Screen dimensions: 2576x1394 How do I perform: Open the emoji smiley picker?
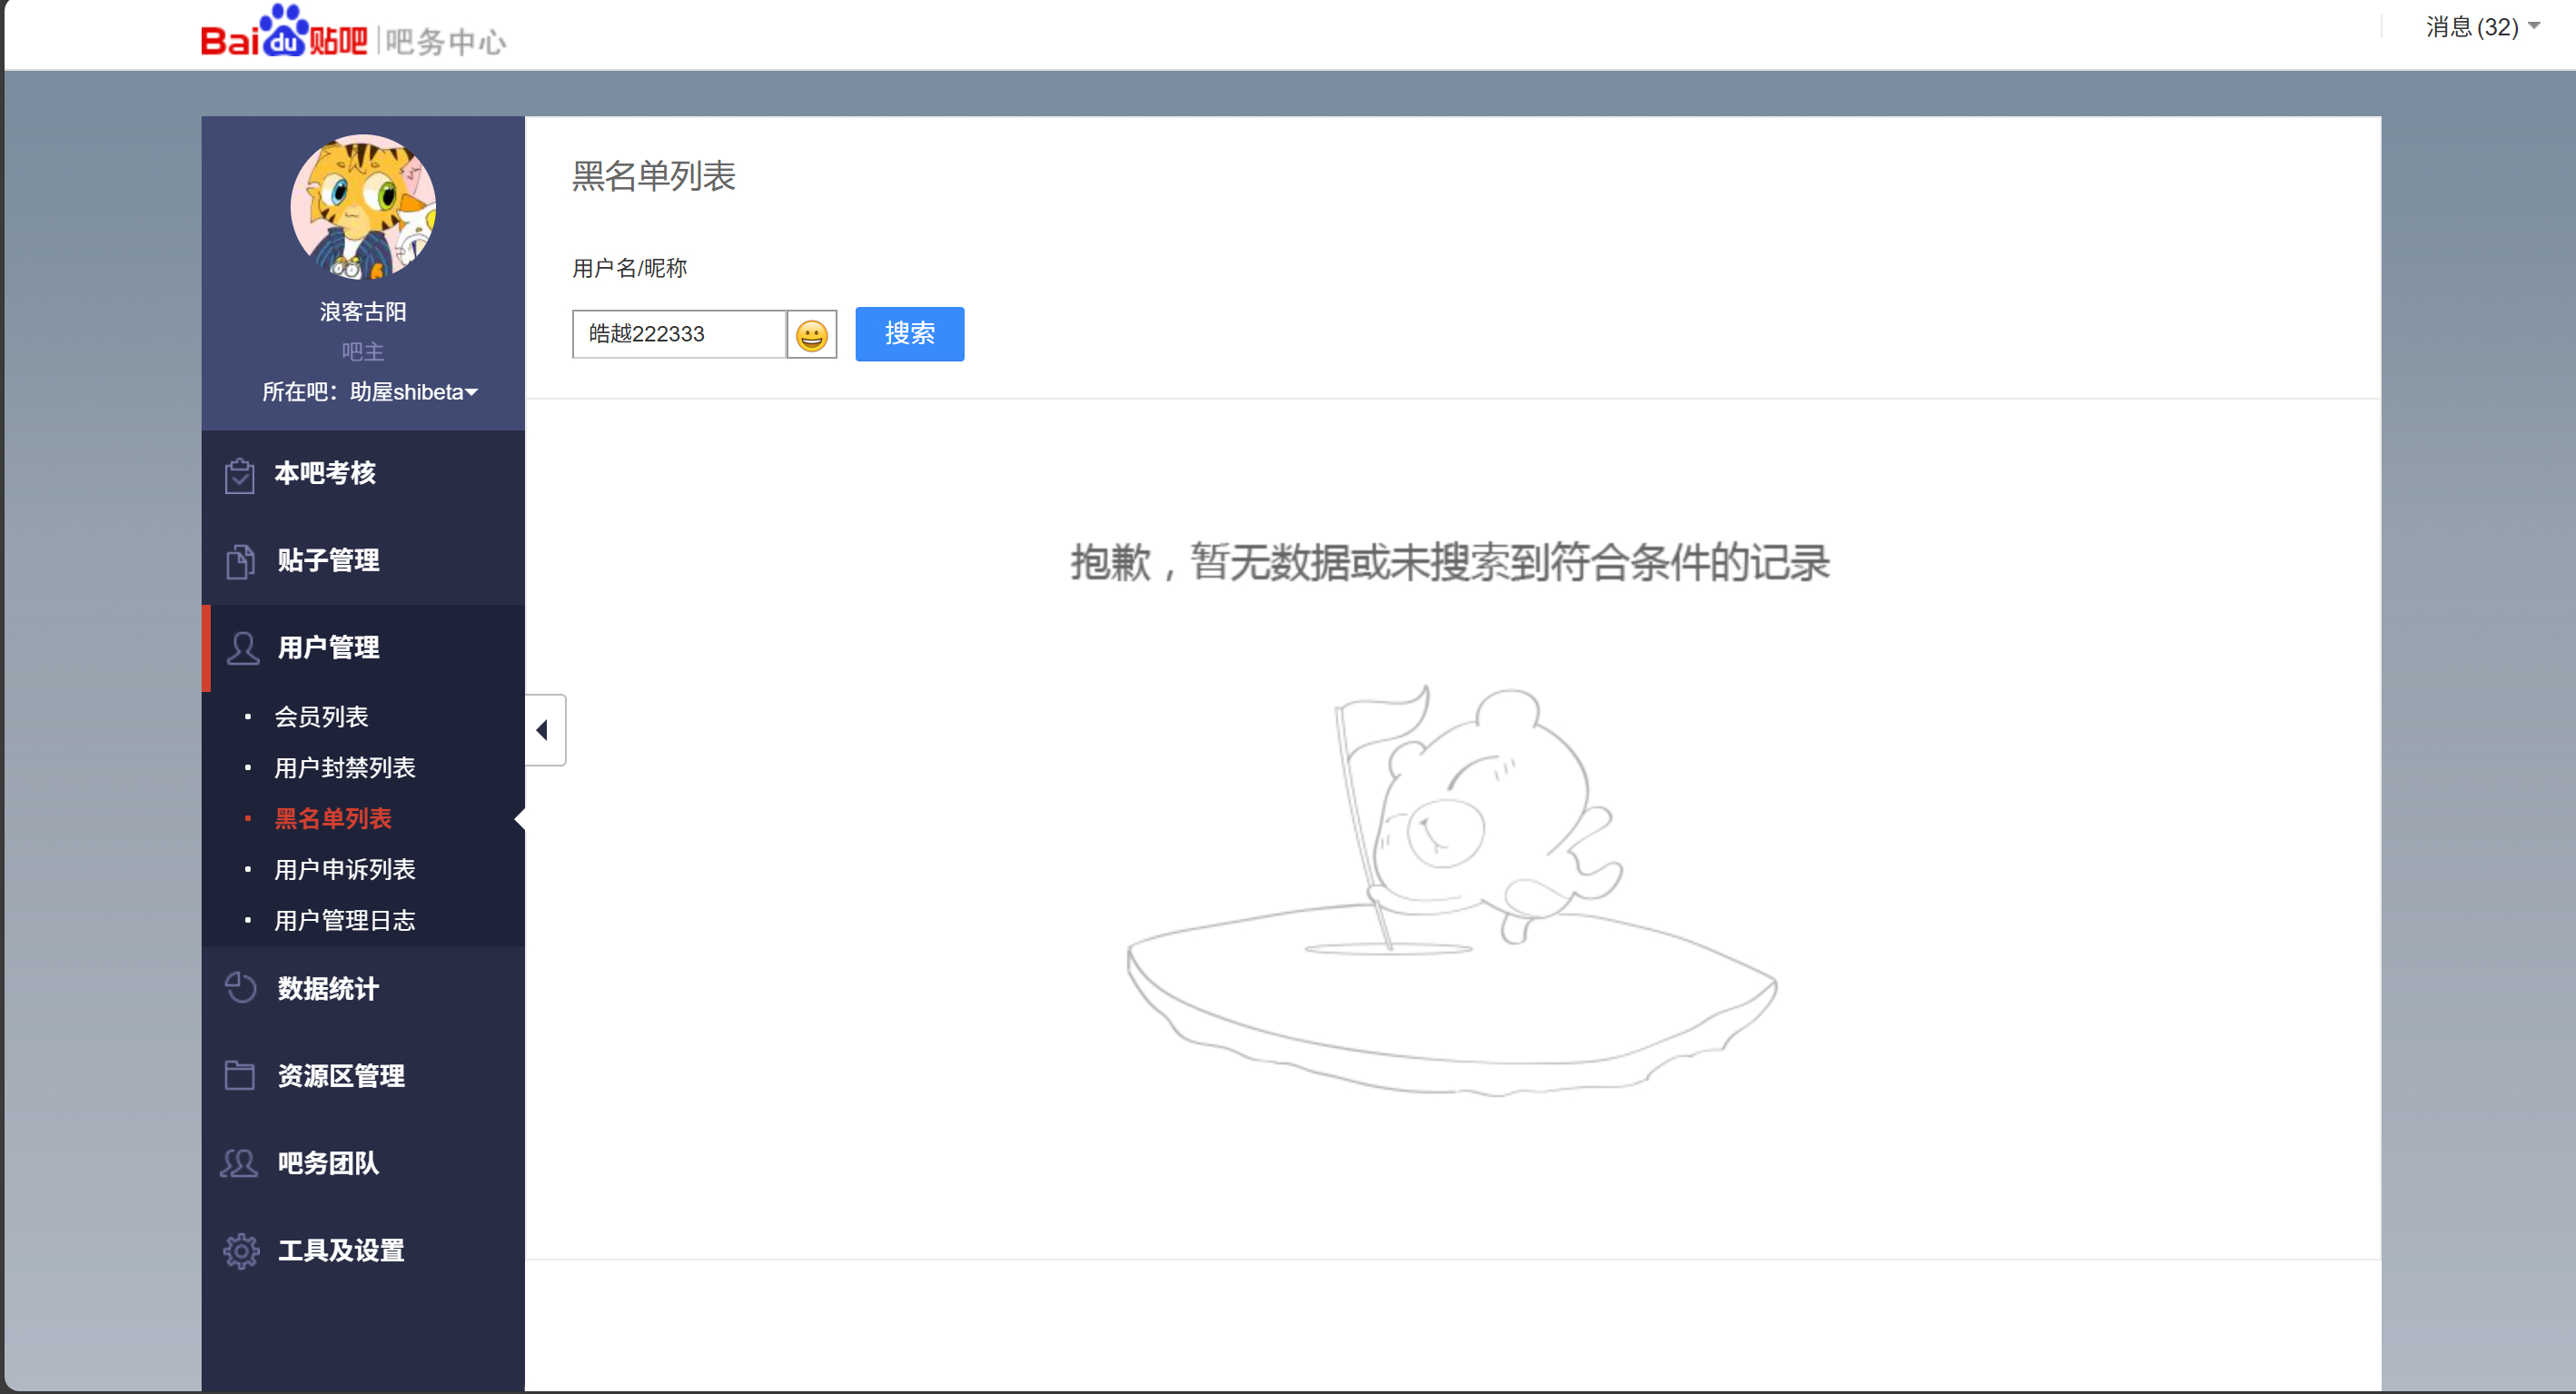click(811, 335)
